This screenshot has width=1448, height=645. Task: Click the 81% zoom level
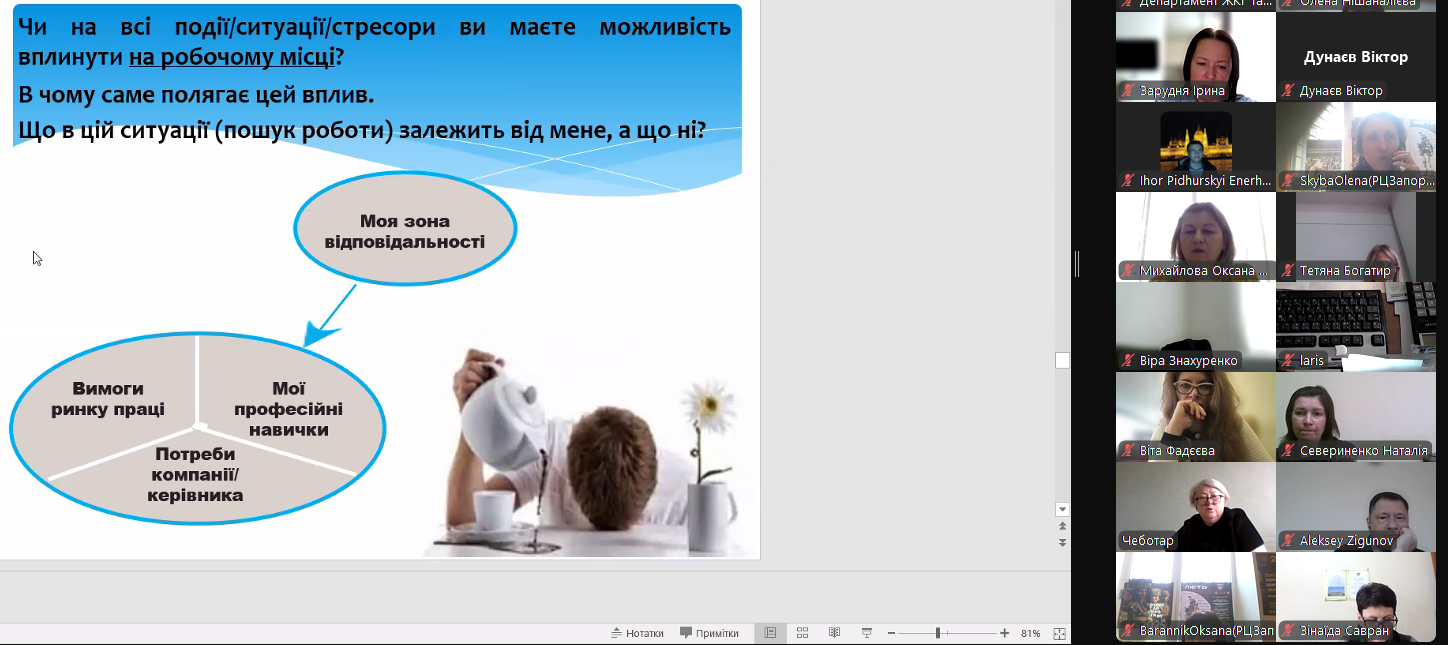[x=1030, y=633]
